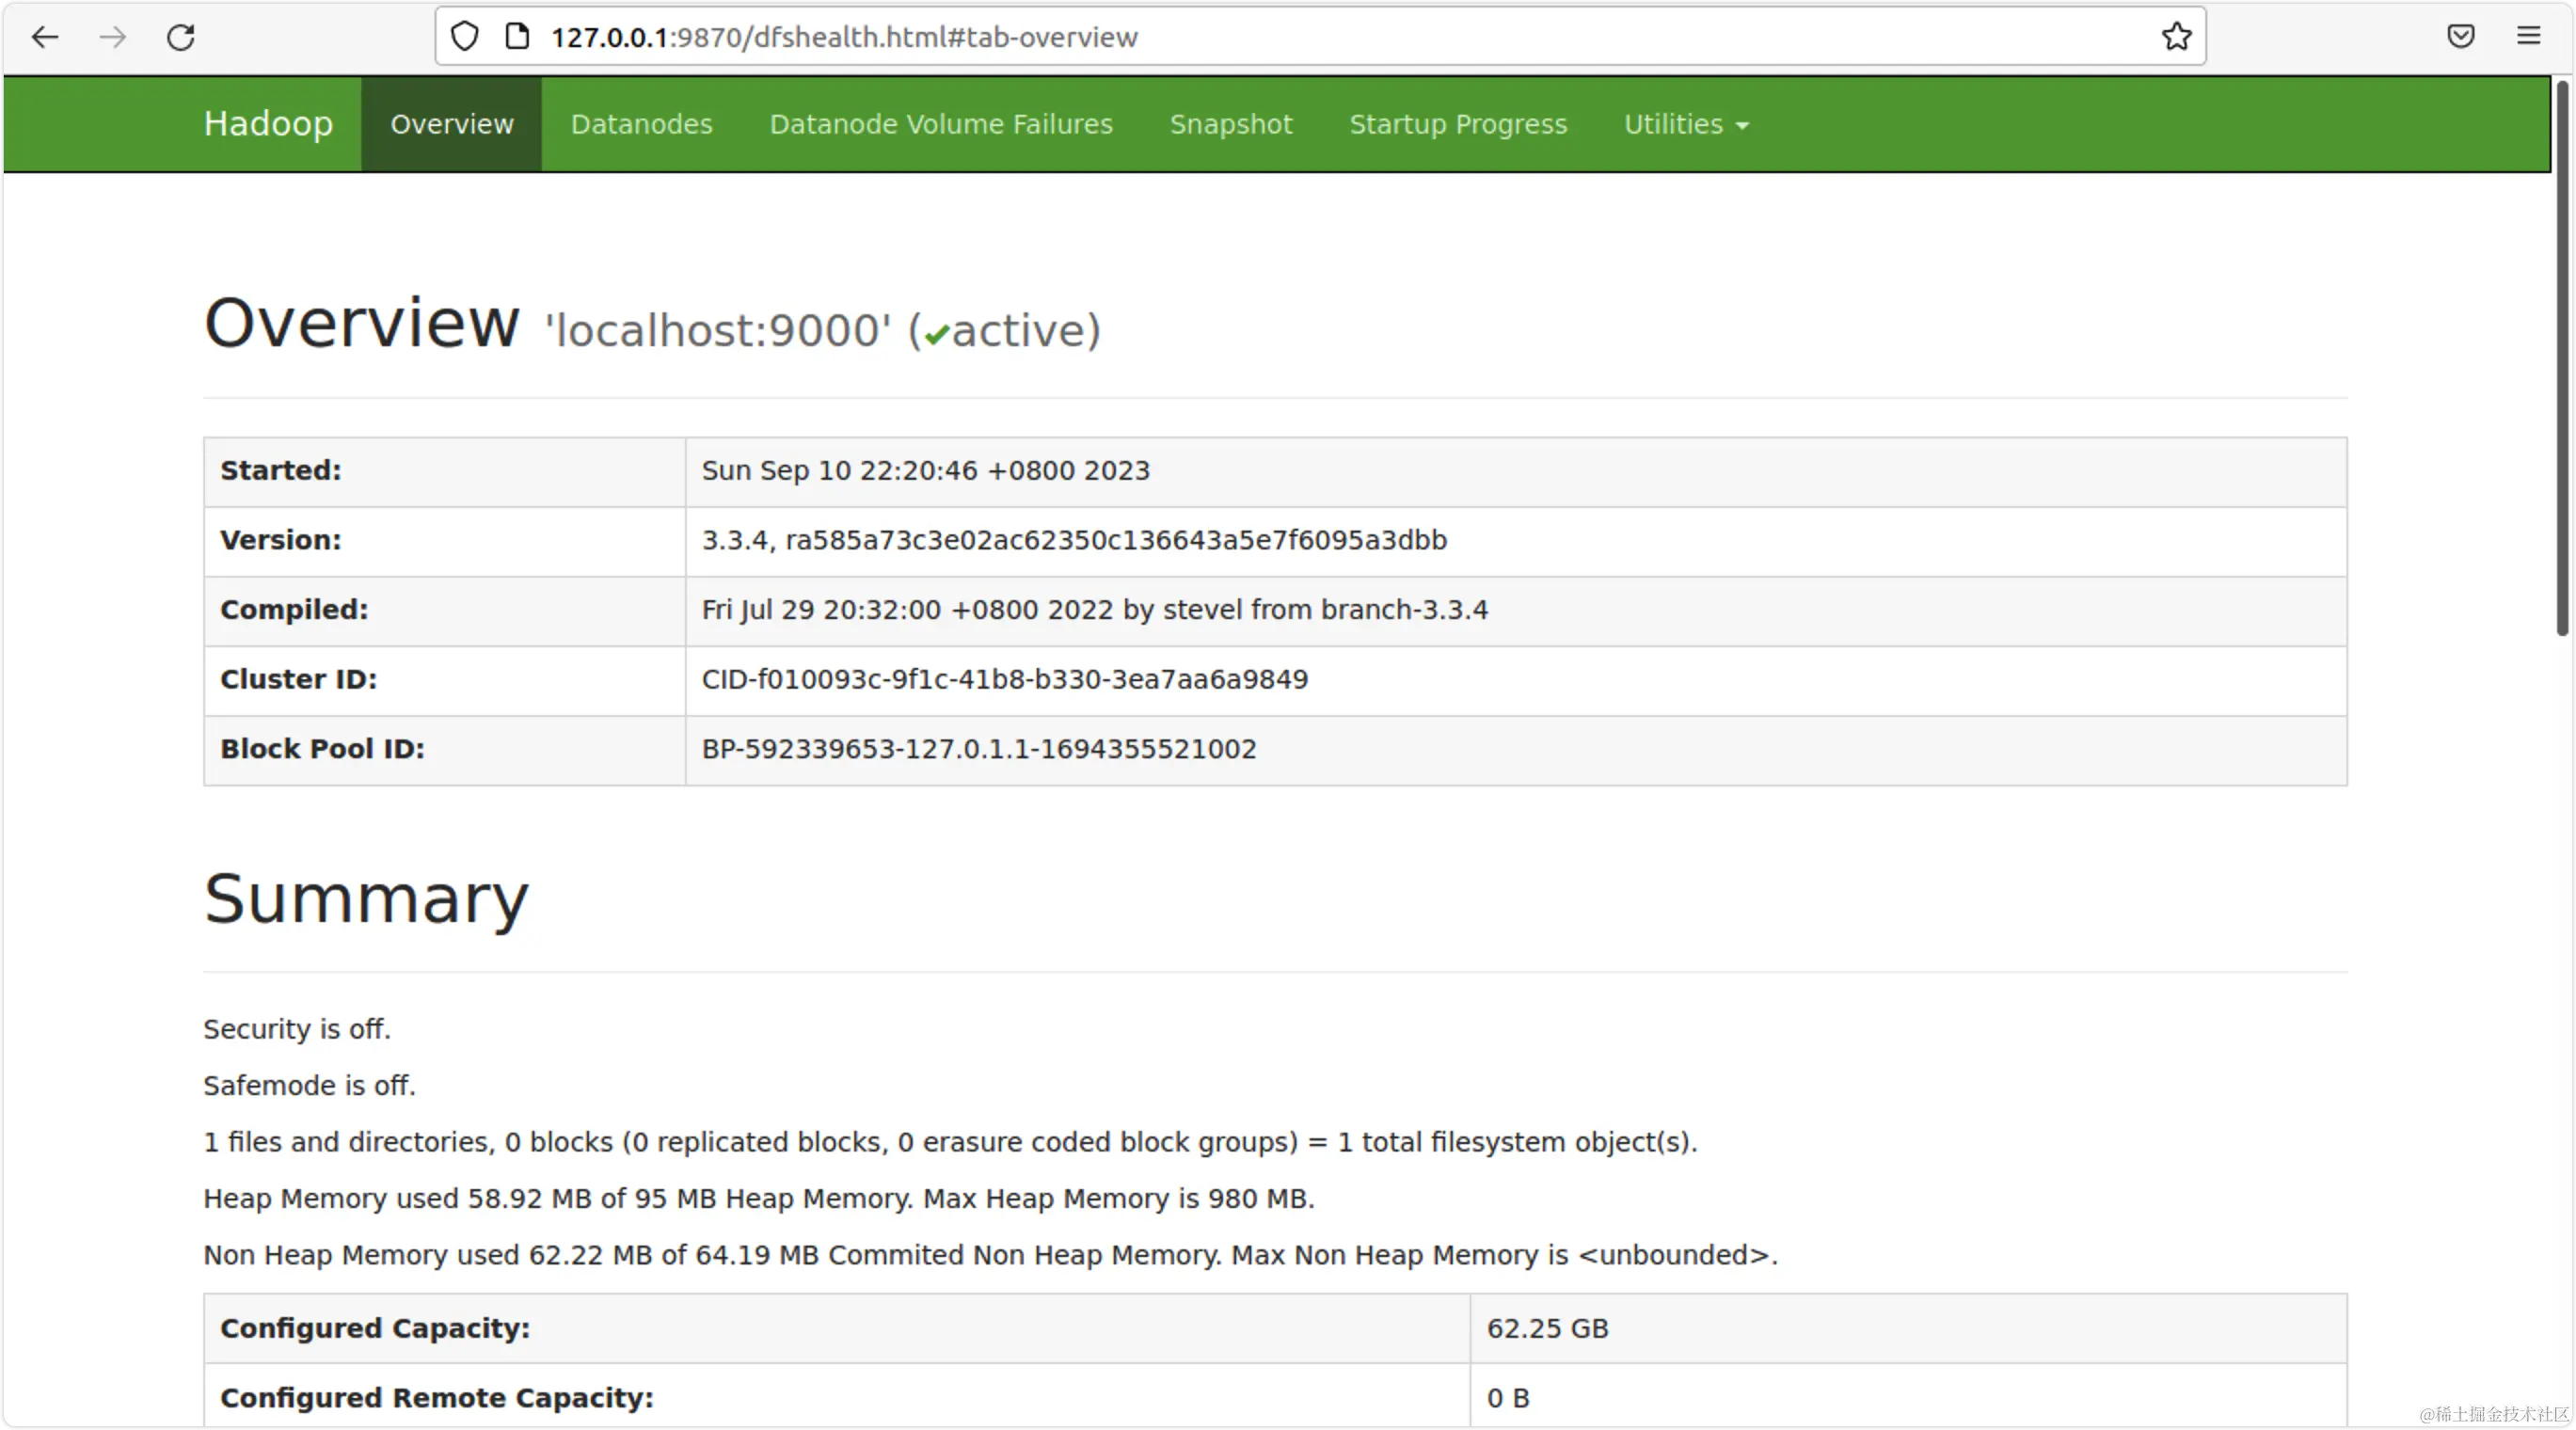The width and height of the screenshot is (2576, 1430).
Task: Click the shield tracking protection icon
Action: (x=464, y=37)
